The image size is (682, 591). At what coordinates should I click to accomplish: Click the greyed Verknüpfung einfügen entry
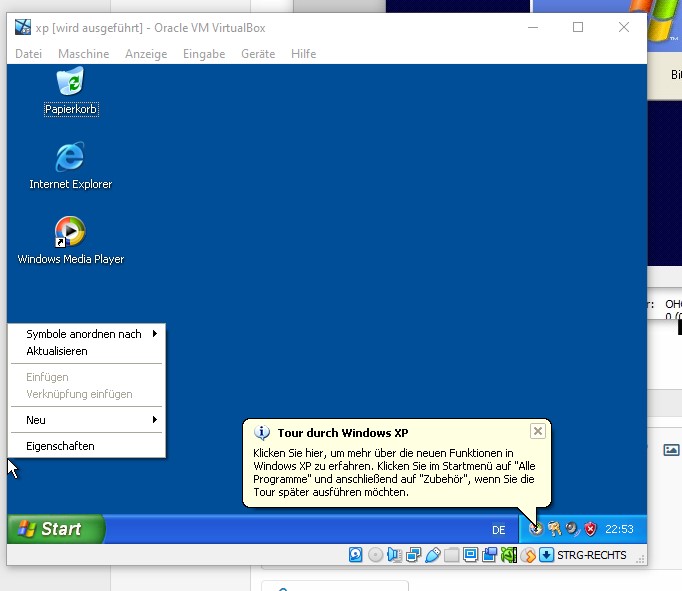87,394
